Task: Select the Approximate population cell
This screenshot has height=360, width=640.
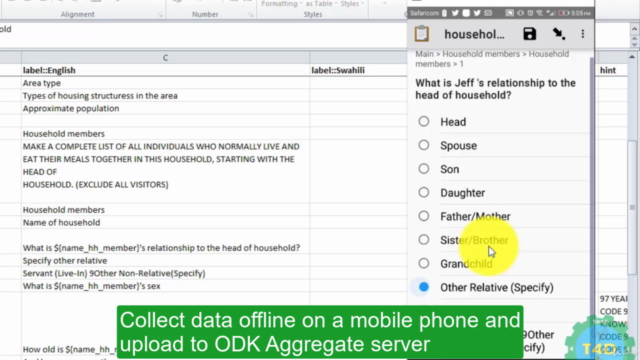Action: (165, 108)
